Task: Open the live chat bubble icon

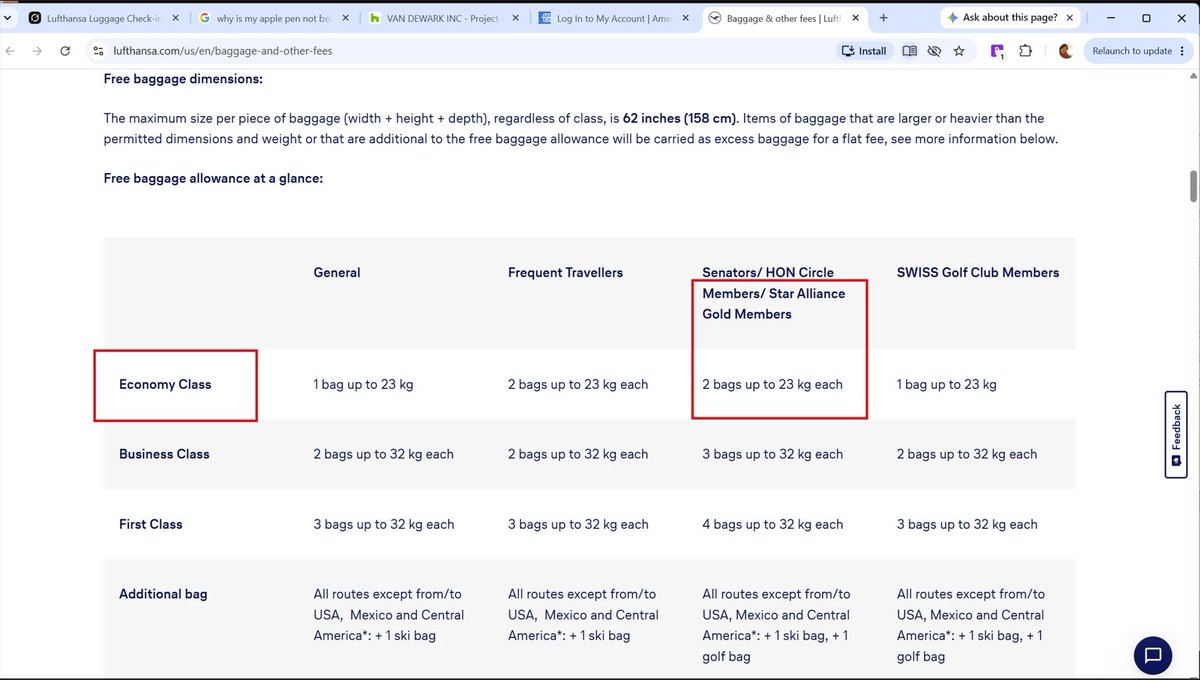Action: click(x=1152, y=656)
